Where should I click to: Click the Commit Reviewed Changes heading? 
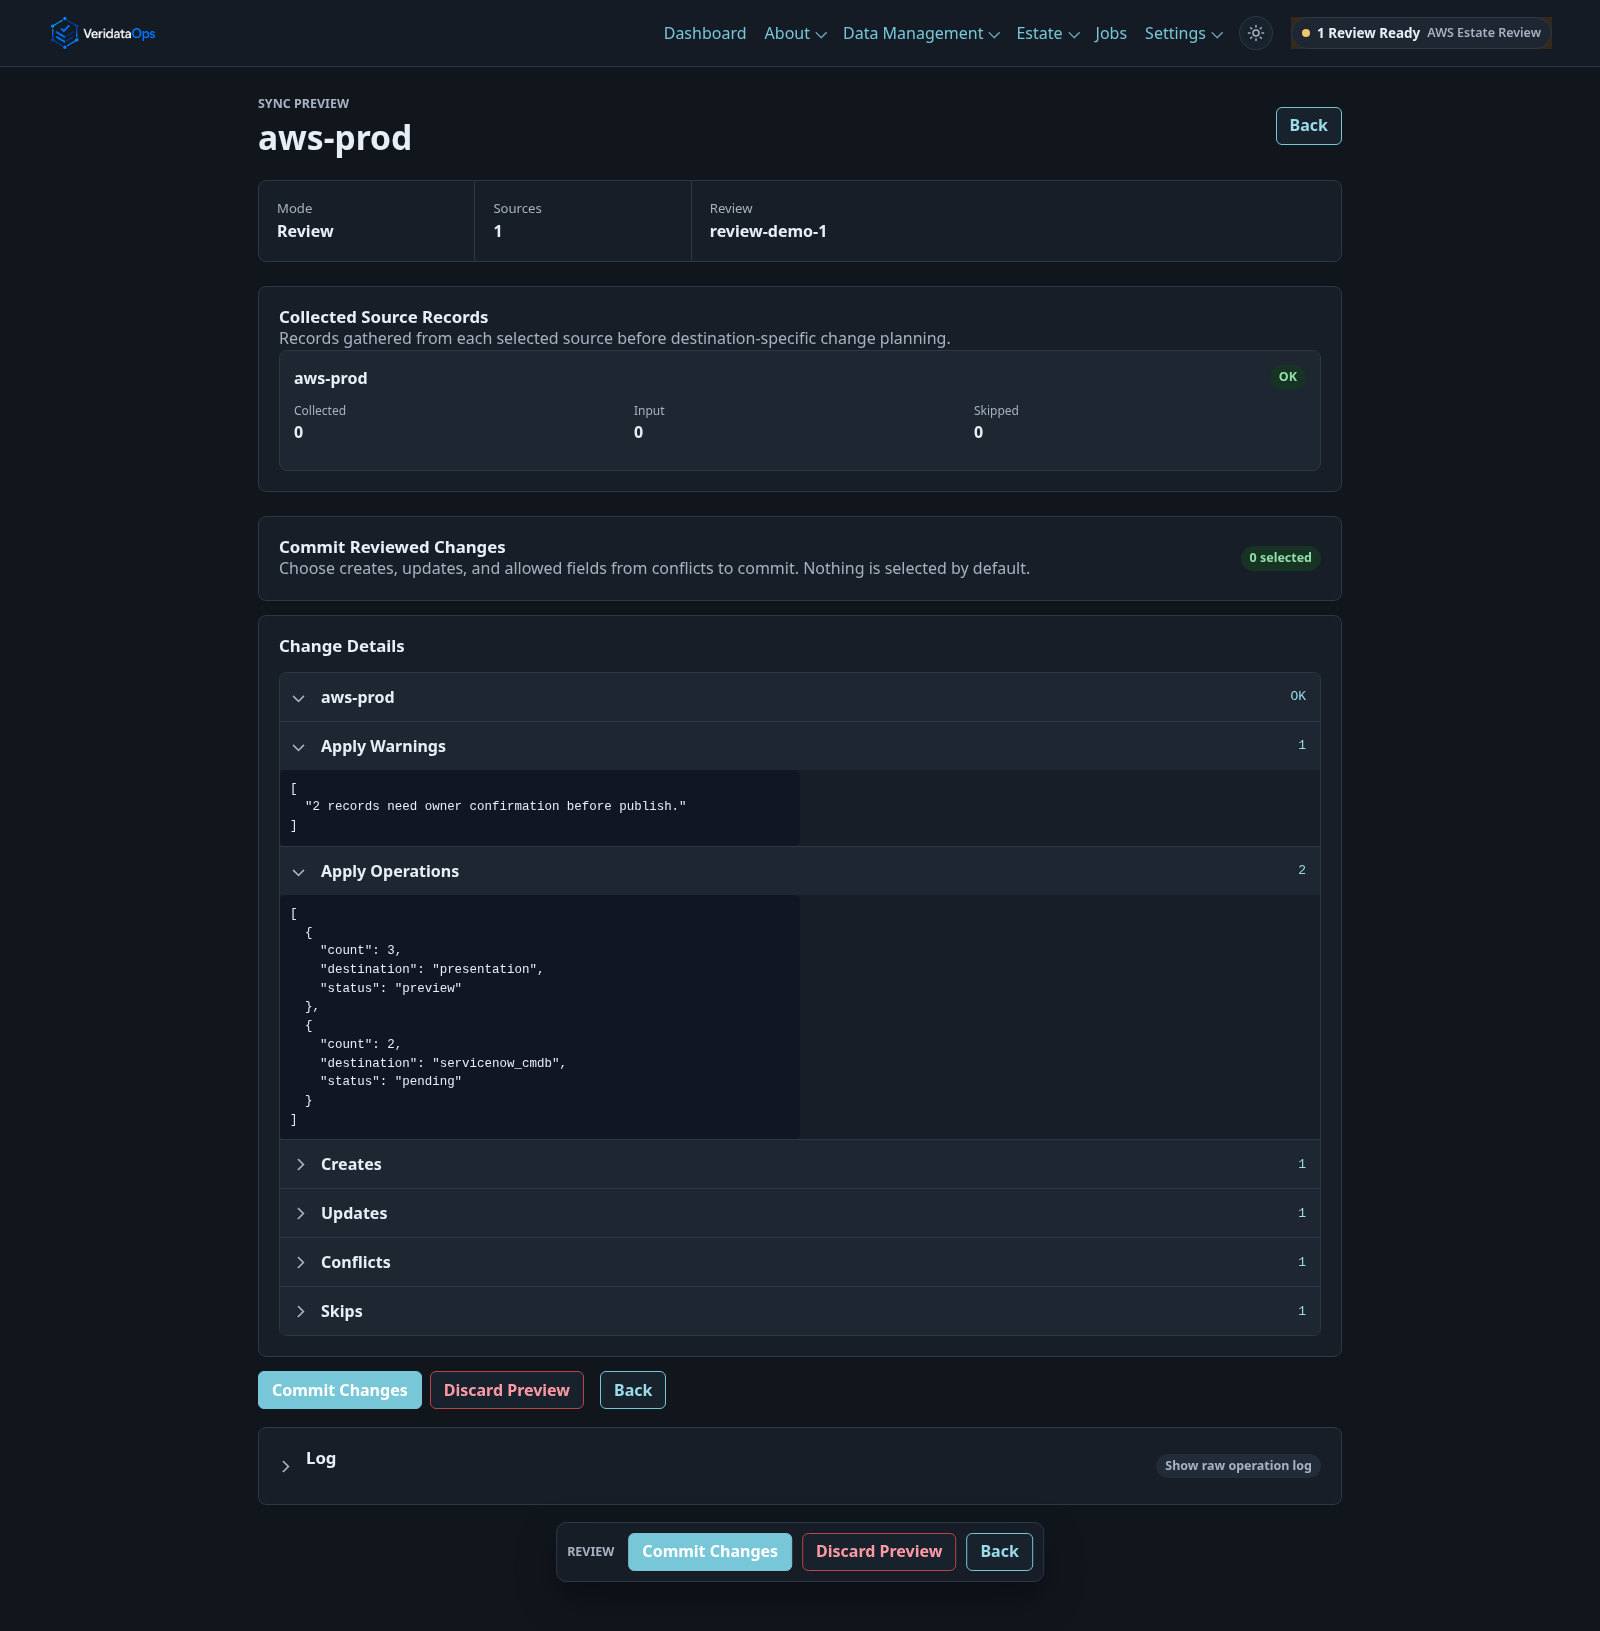coord(392,547)
